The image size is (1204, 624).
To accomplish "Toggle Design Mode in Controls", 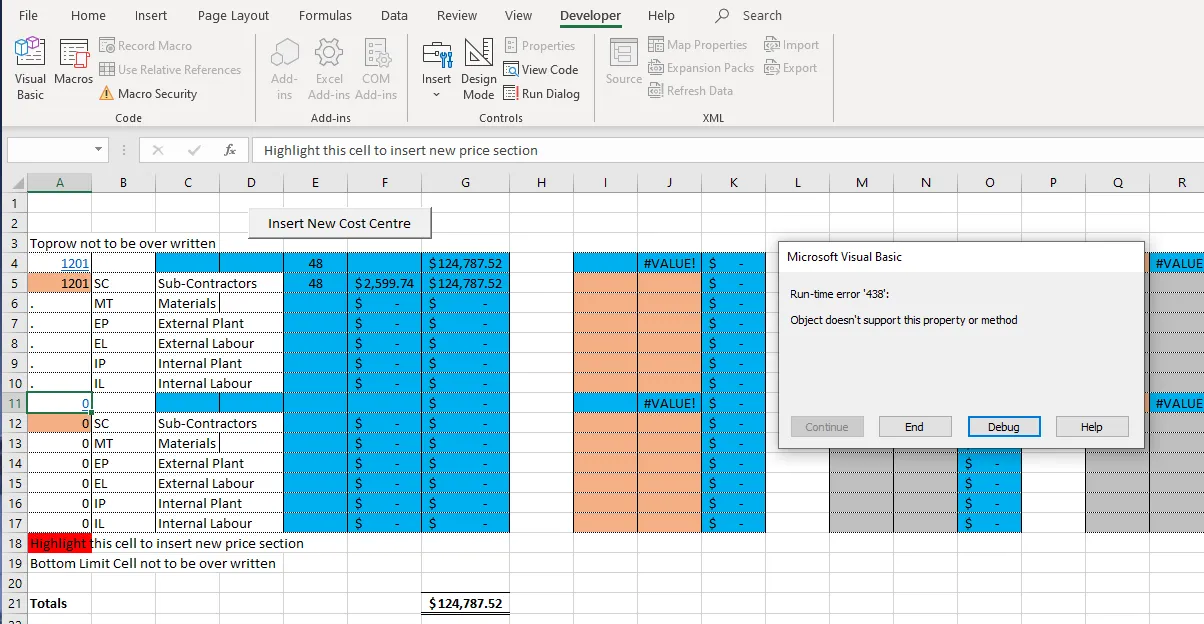I will (x=478, y=69).
